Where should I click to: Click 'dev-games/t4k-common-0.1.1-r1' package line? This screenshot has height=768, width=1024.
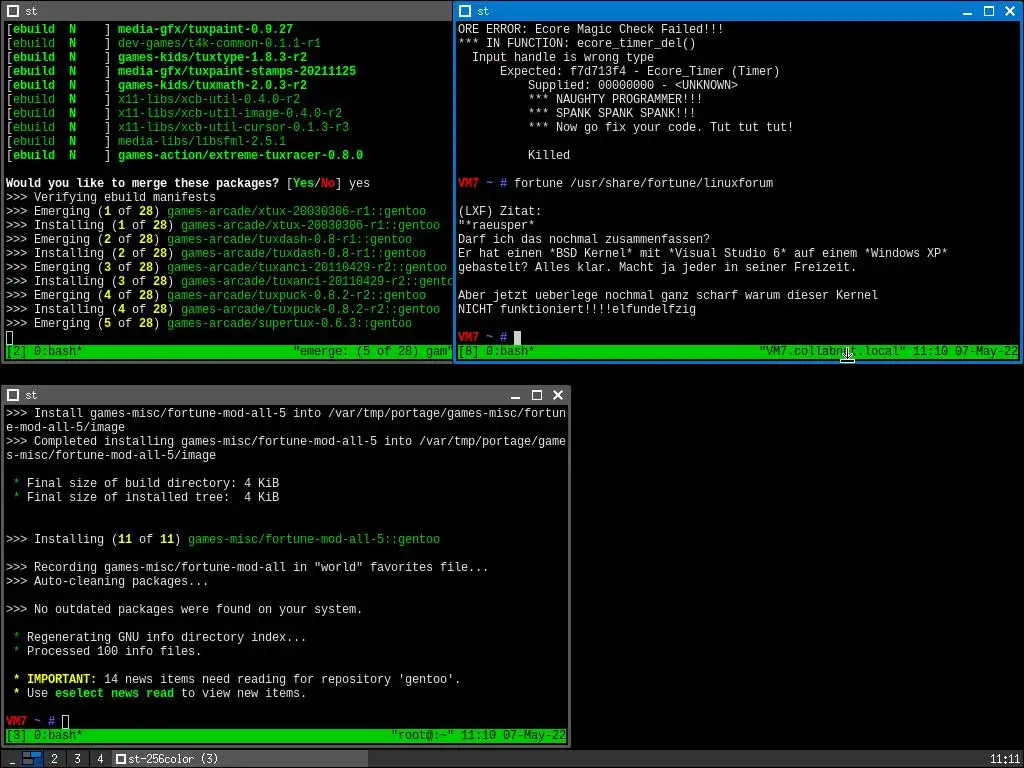(219, 43)
